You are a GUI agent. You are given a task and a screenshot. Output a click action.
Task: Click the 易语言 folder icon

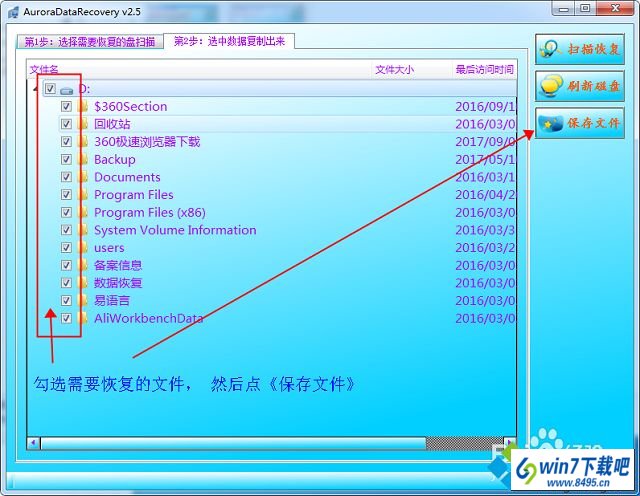[x=83, y=300]
